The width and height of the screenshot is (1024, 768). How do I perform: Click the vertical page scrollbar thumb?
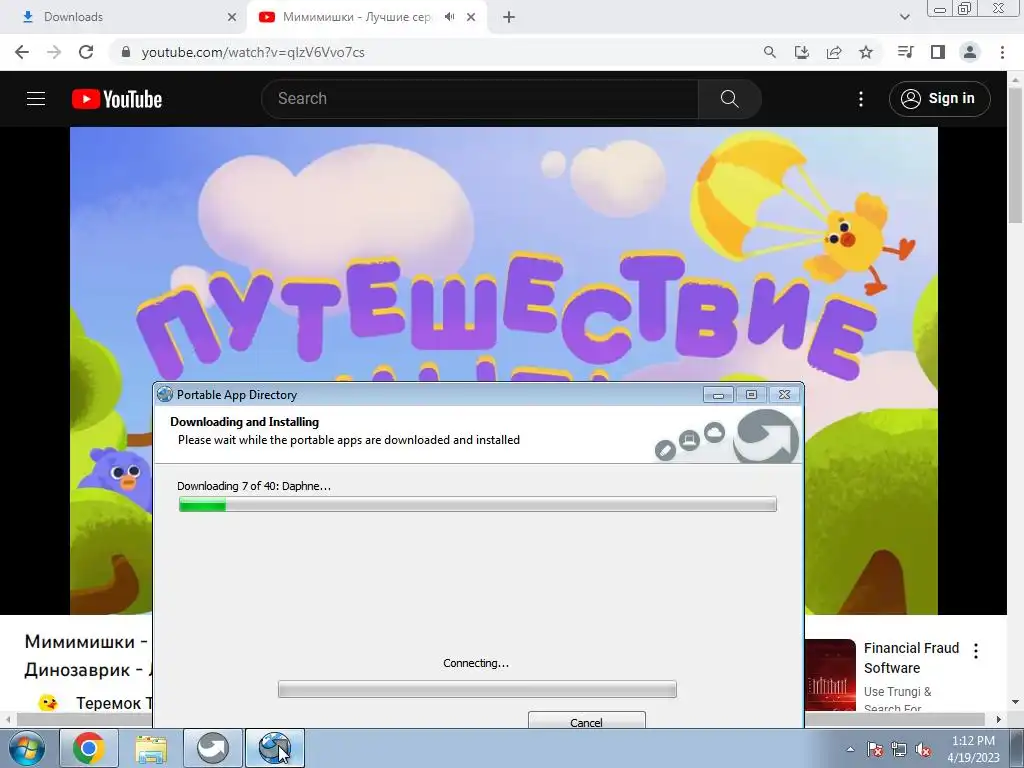pos(1016,157)
